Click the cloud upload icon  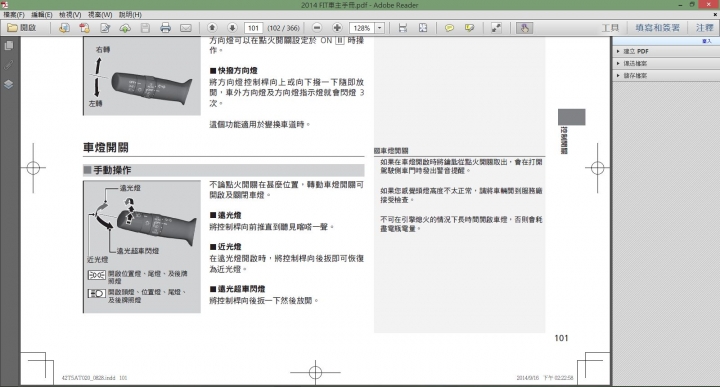coord(125,28)
